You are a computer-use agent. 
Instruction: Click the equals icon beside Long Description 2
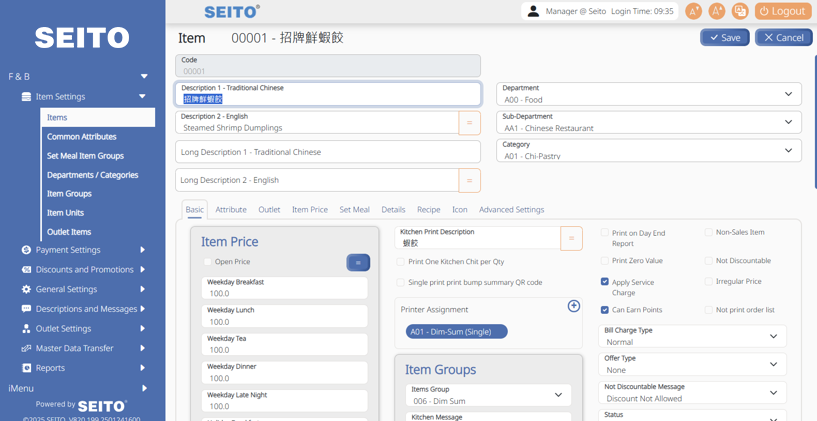(x=469, y=180)
